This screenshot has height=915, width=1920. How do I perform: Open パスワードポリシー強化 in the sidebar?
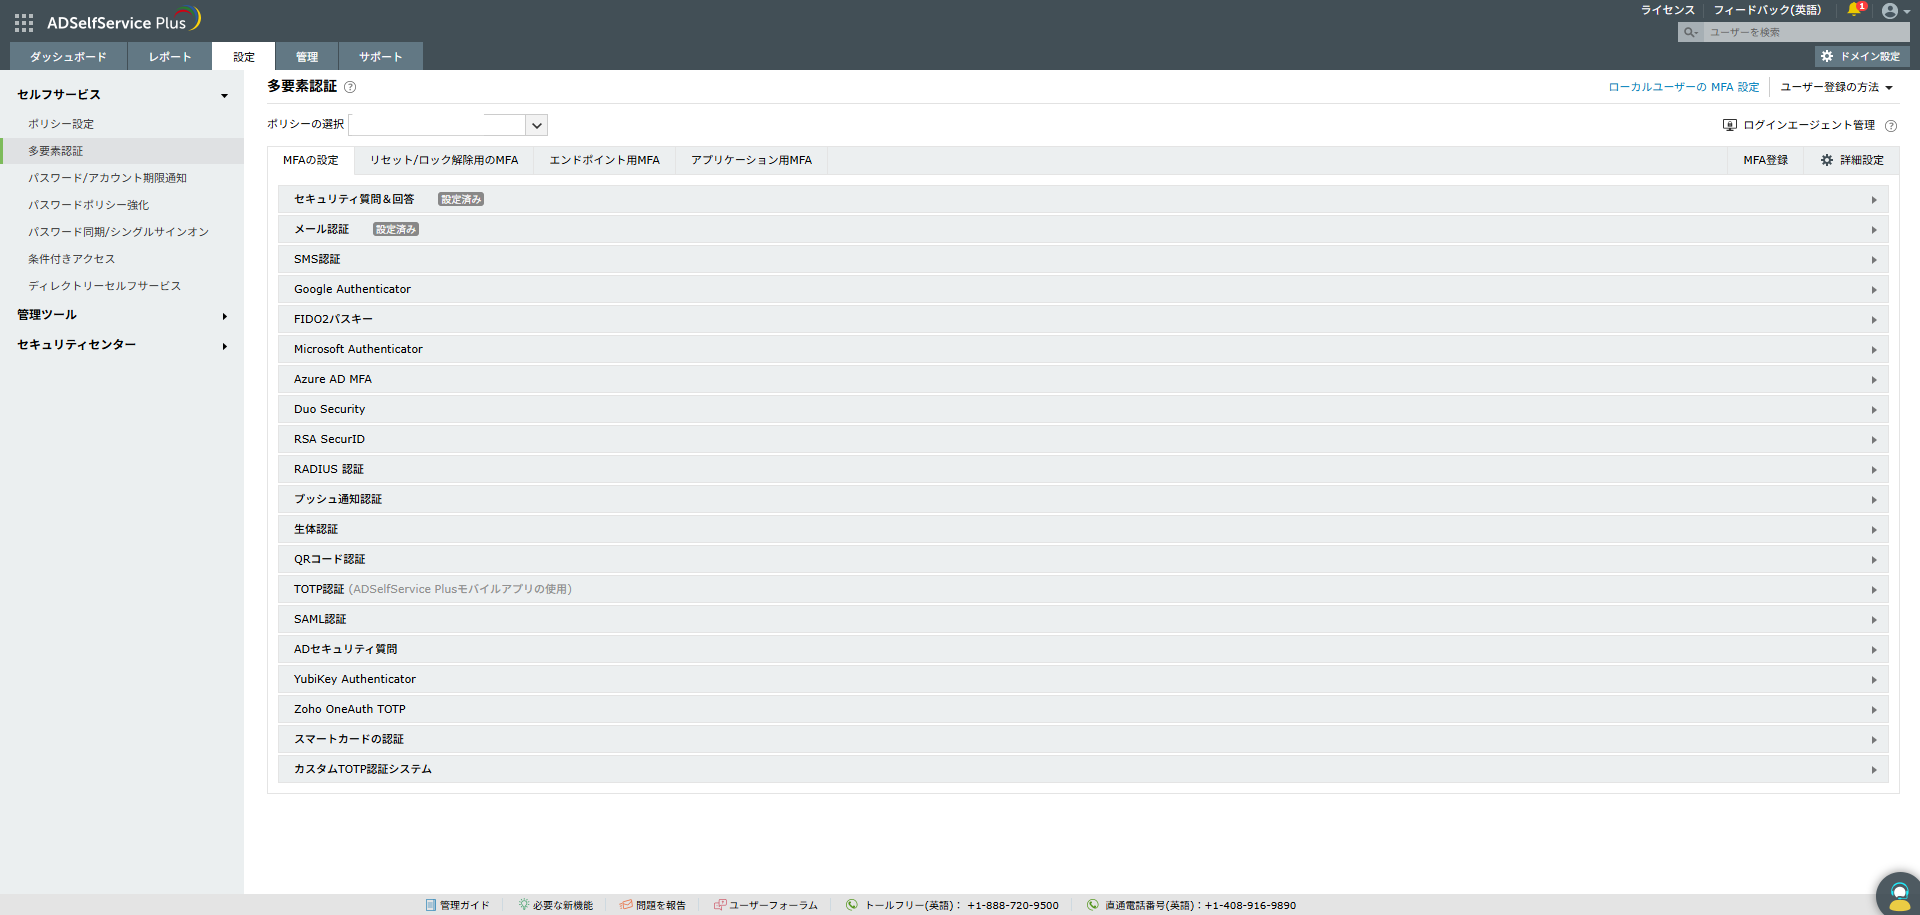(88, 205)
